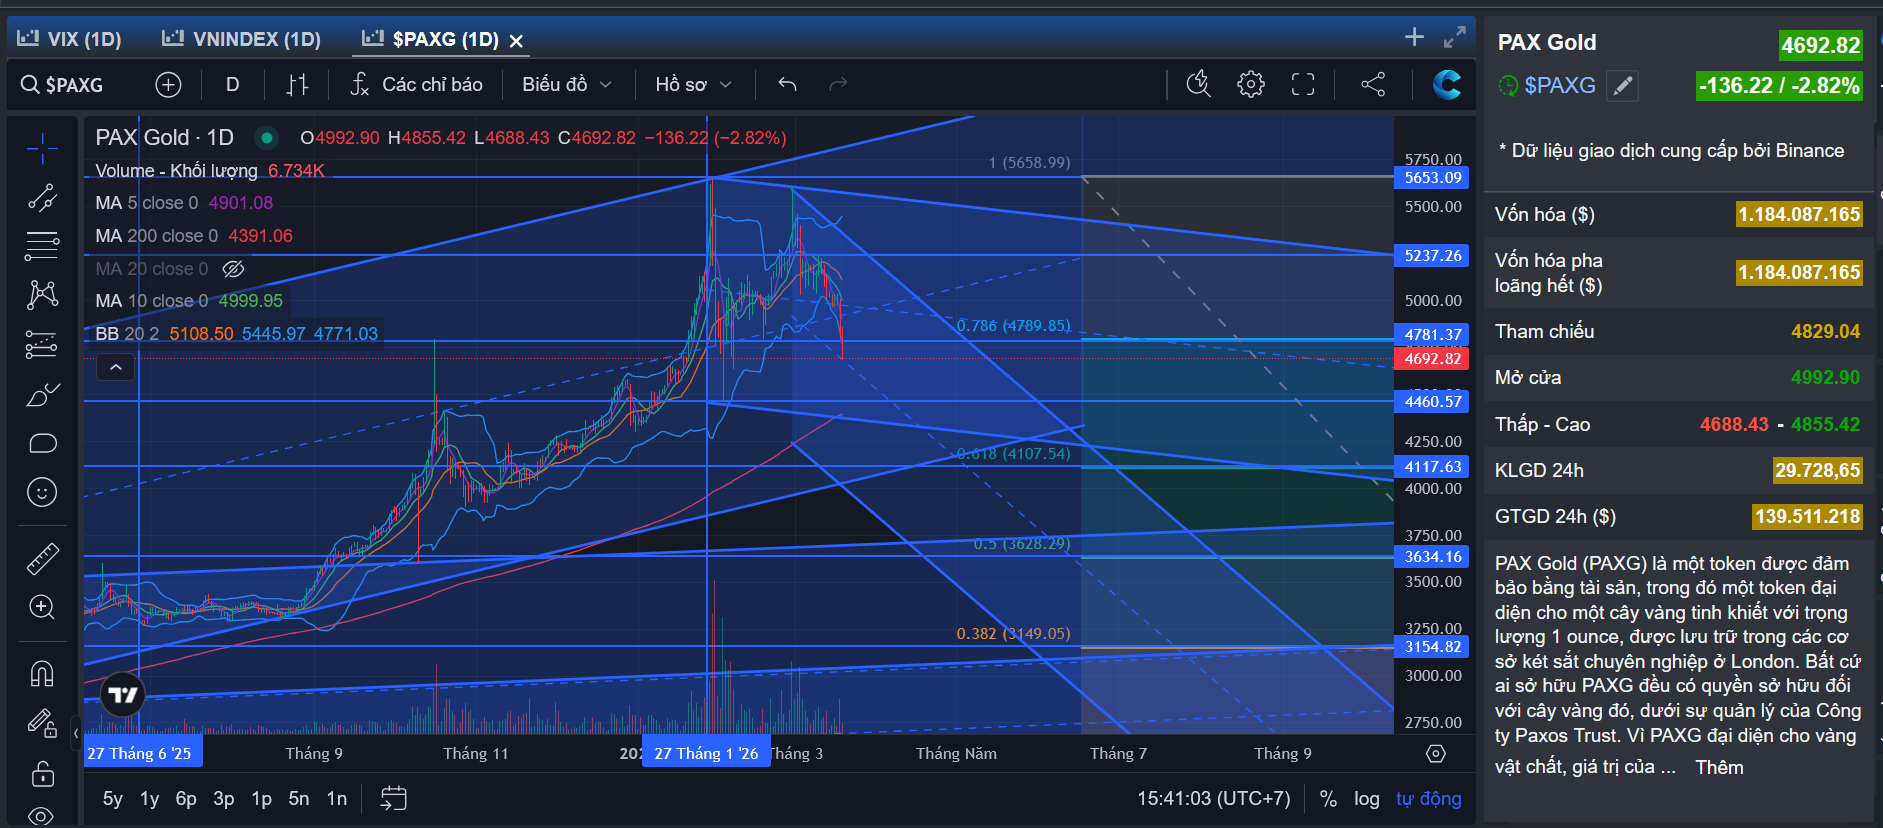Set time range to 1n
This screenshot has width=1883, height=828.
point(337,799)
